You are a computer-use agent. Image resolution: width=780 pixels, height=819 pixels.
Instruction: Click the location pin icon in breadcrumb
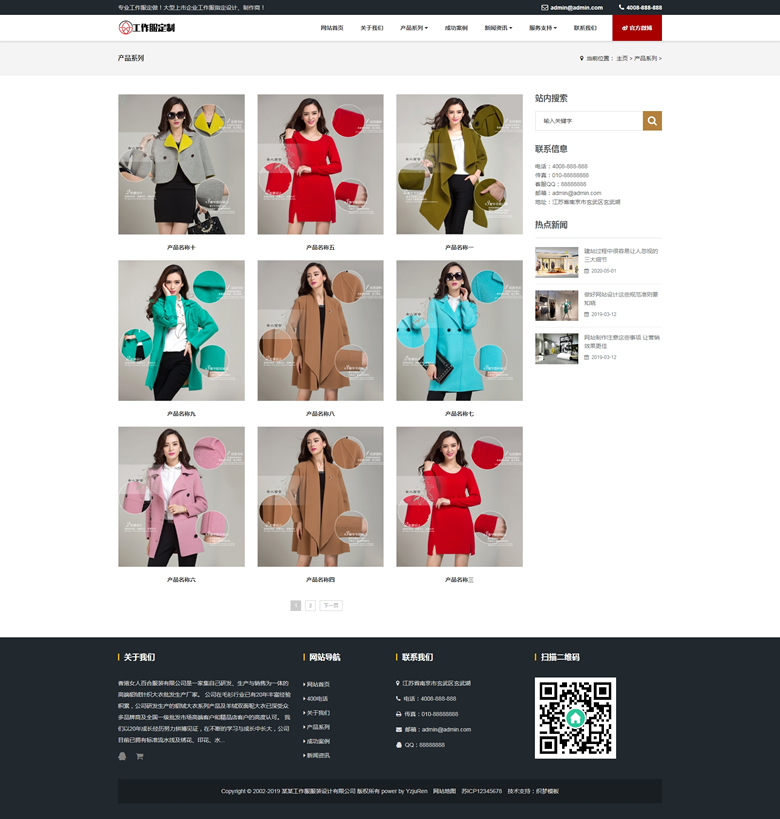(x=581, y=59)
